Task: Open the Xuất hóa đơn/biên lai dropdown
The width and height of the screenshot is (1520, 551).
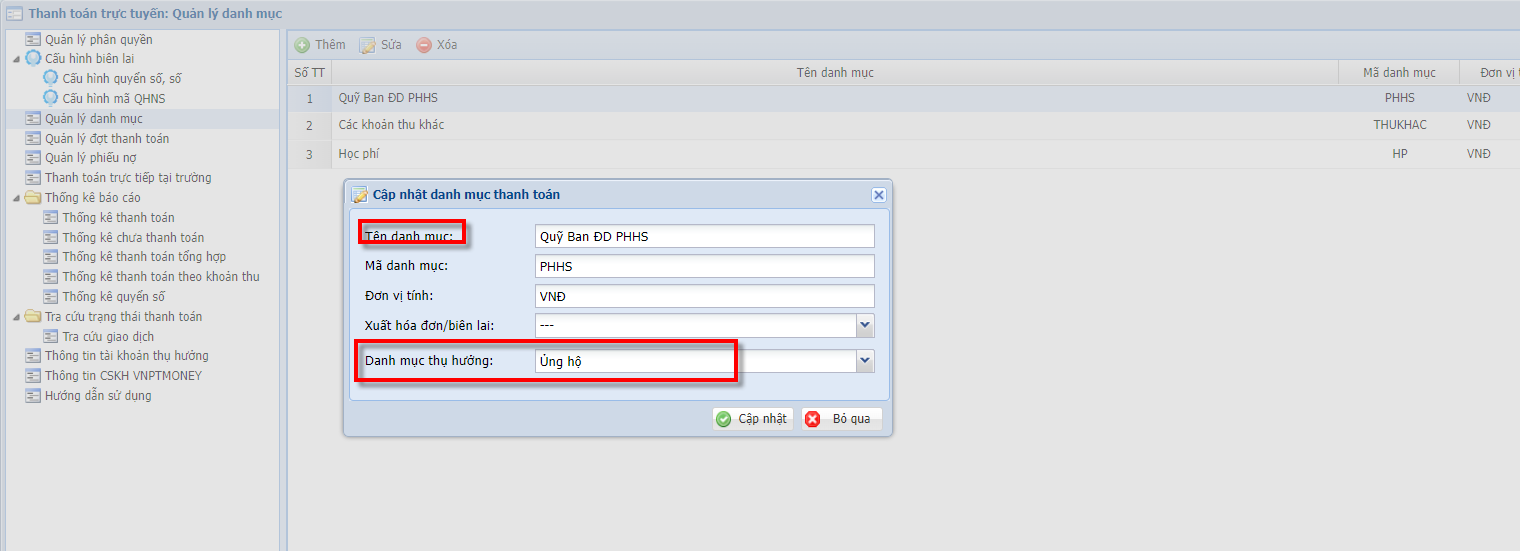Action: click(x=865, y=325)
